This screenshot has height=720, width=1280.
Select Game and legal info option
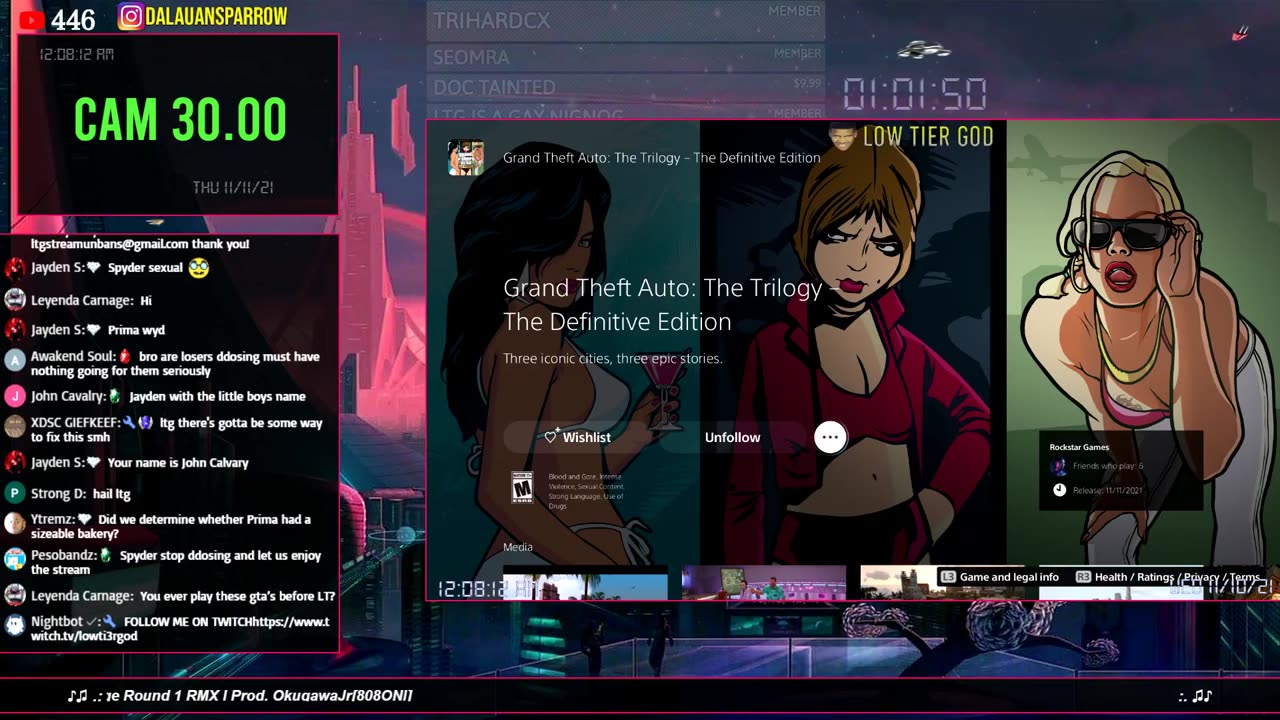[1000, 577]
